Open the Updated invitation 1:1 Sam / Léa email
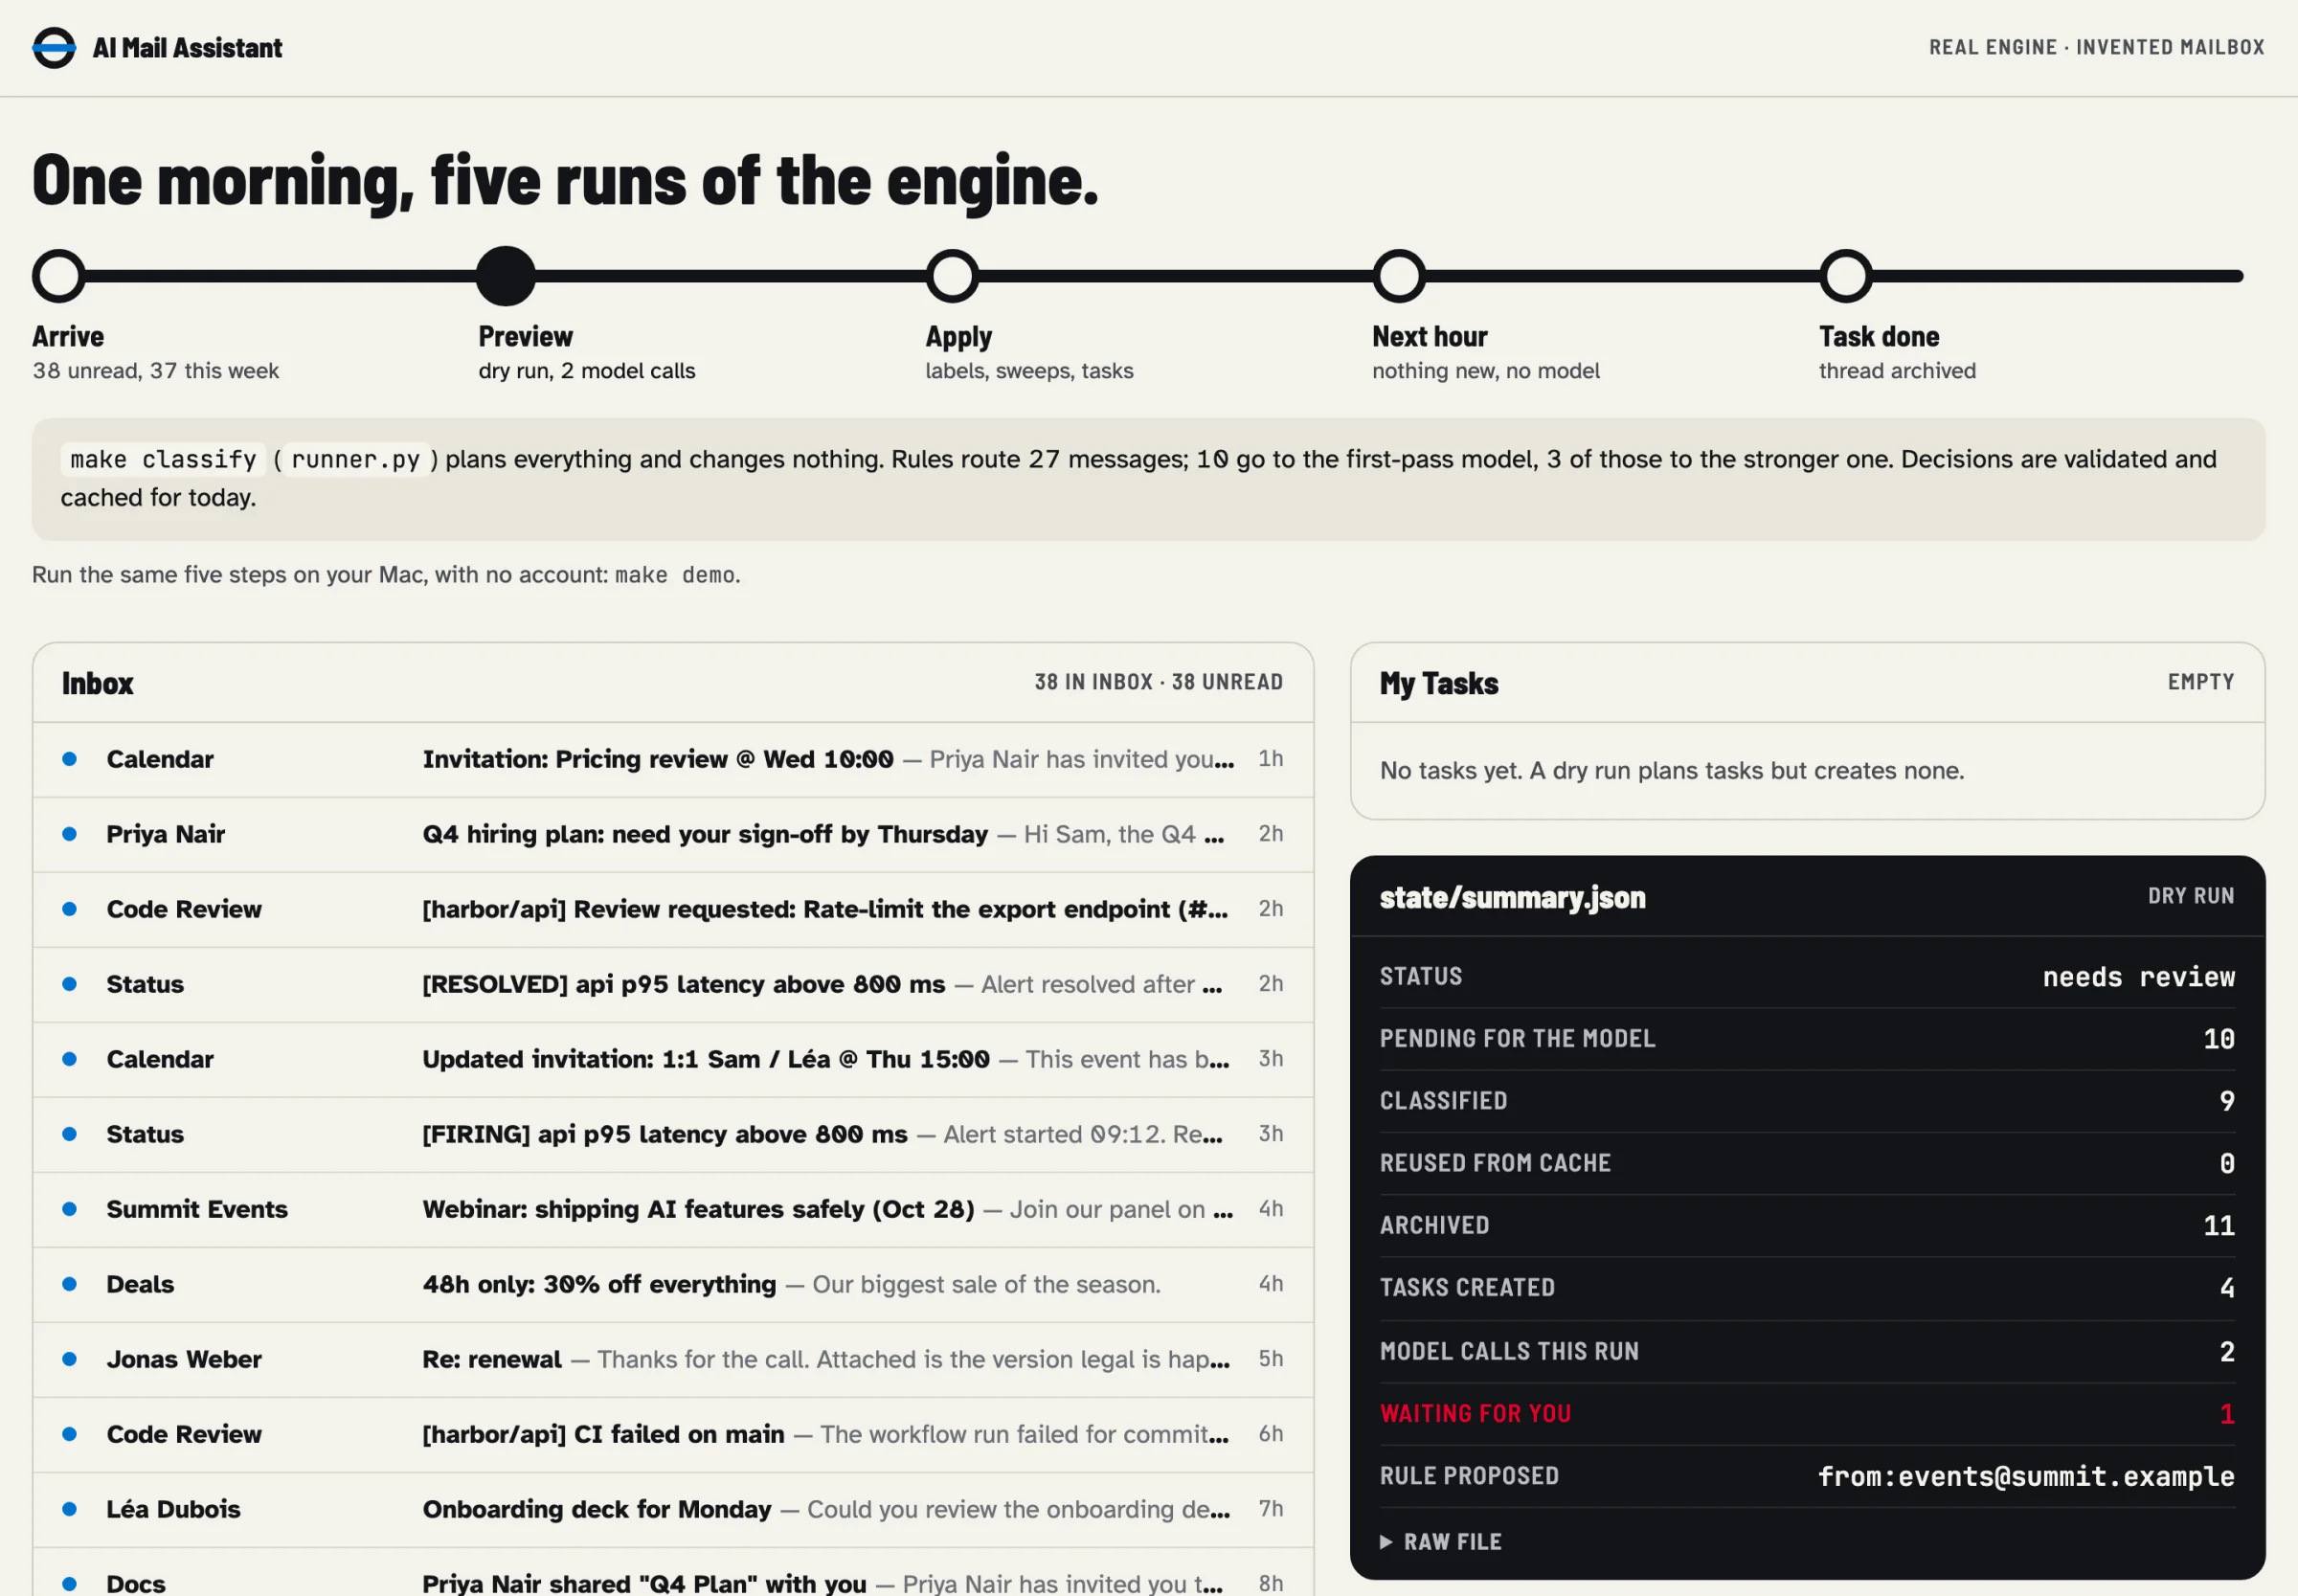The width and height of the screenshot is (2298, 1596). pos(673,1059)
